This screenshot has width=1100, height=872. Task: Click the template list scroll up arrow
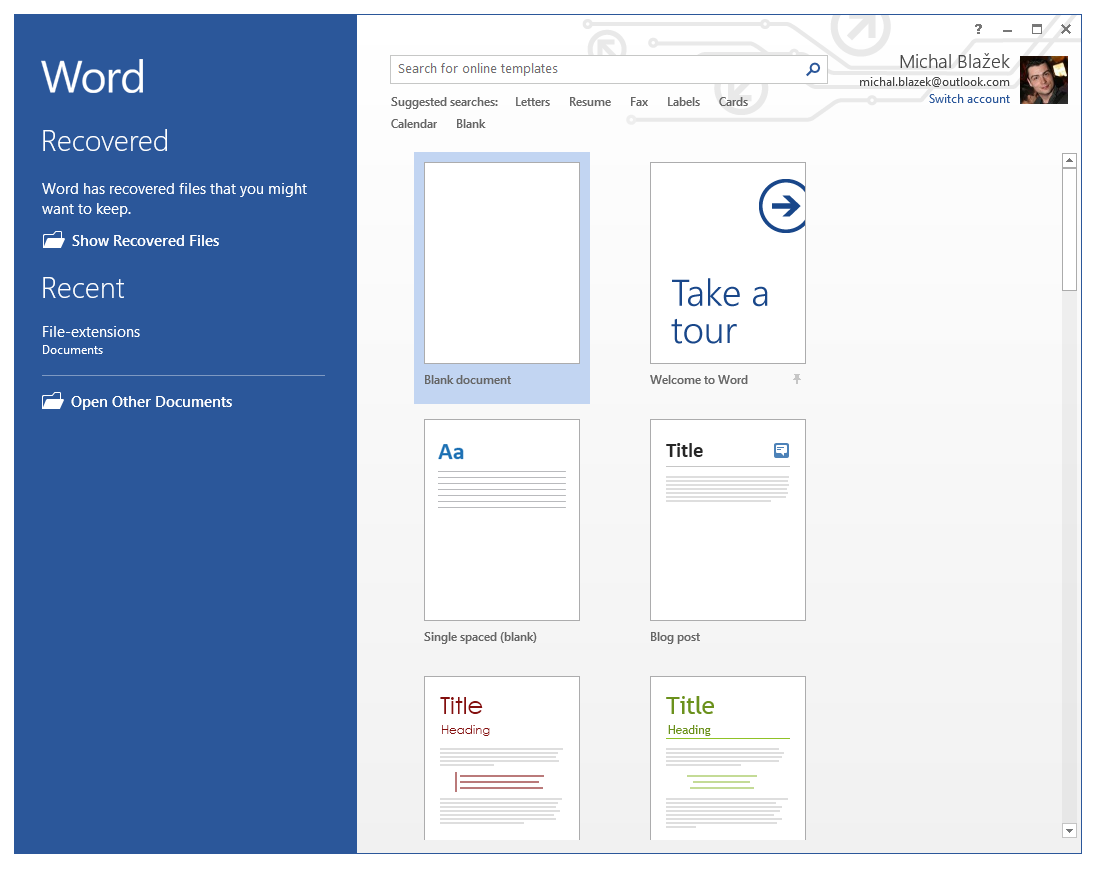point(1069,160)
